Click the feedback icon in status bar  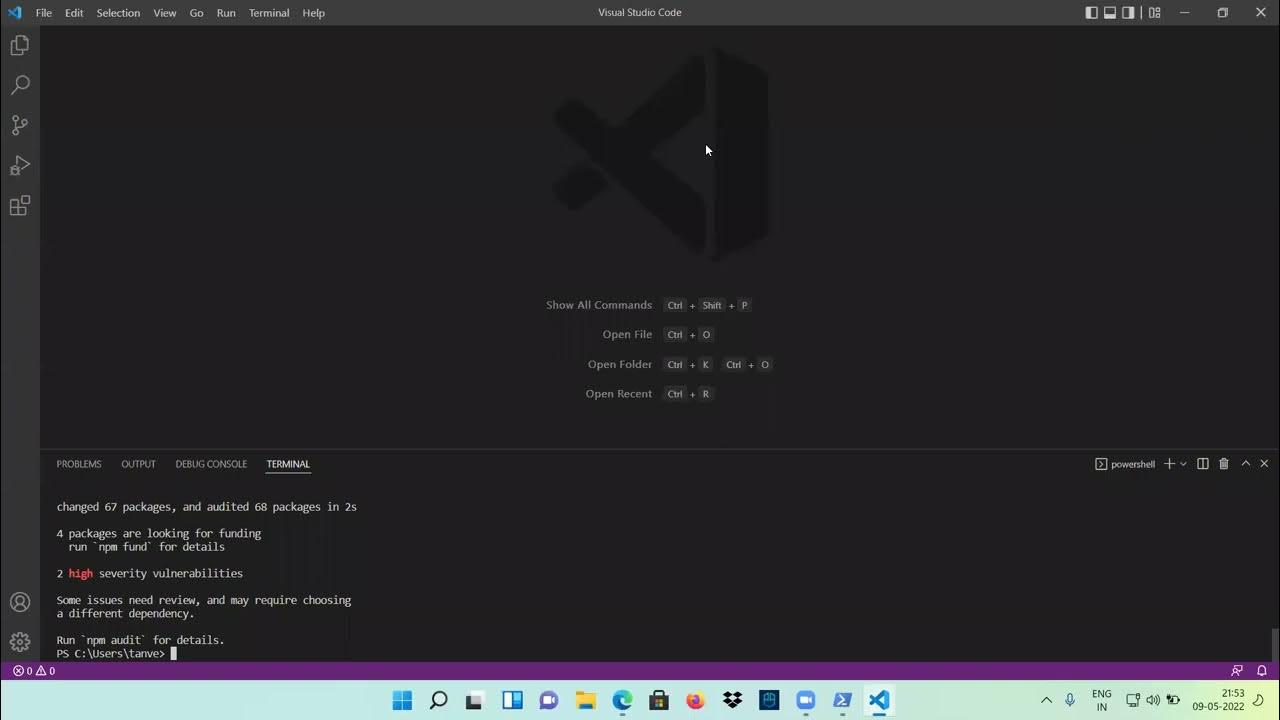[x=1237, y=671]
